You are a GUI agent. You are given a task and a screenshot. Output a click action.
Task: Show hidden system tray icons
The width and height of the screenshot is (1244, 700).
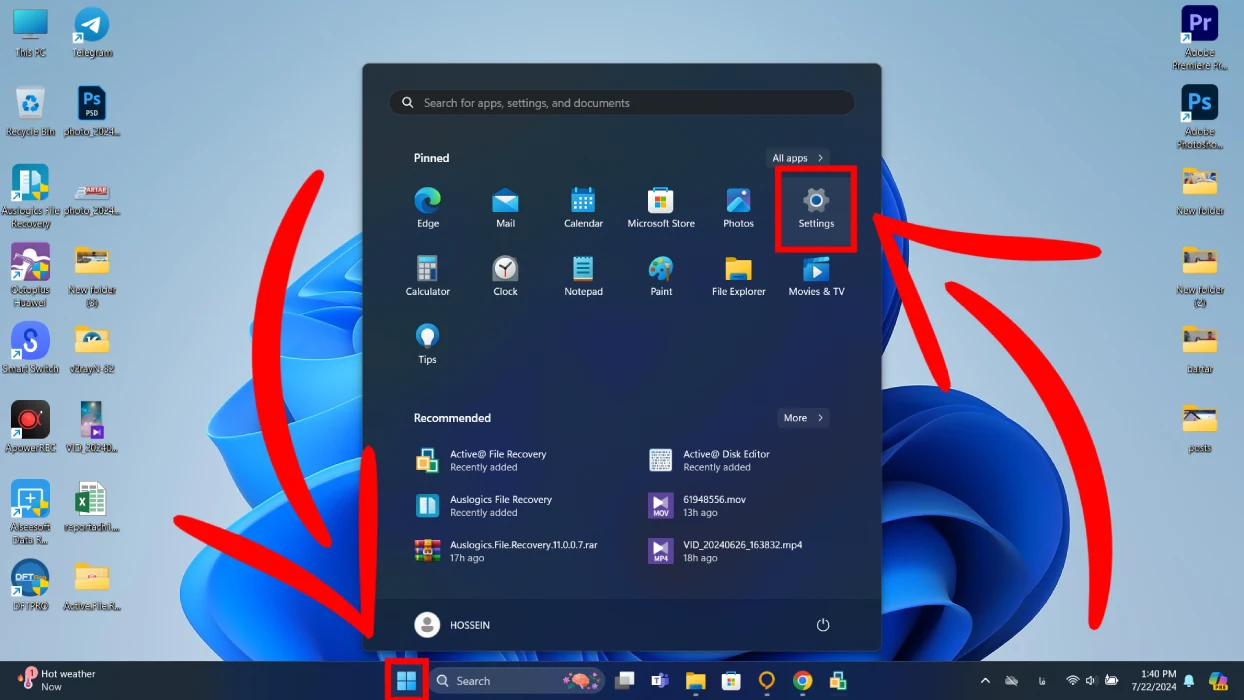pyautogui.click(x=985, y=680)
